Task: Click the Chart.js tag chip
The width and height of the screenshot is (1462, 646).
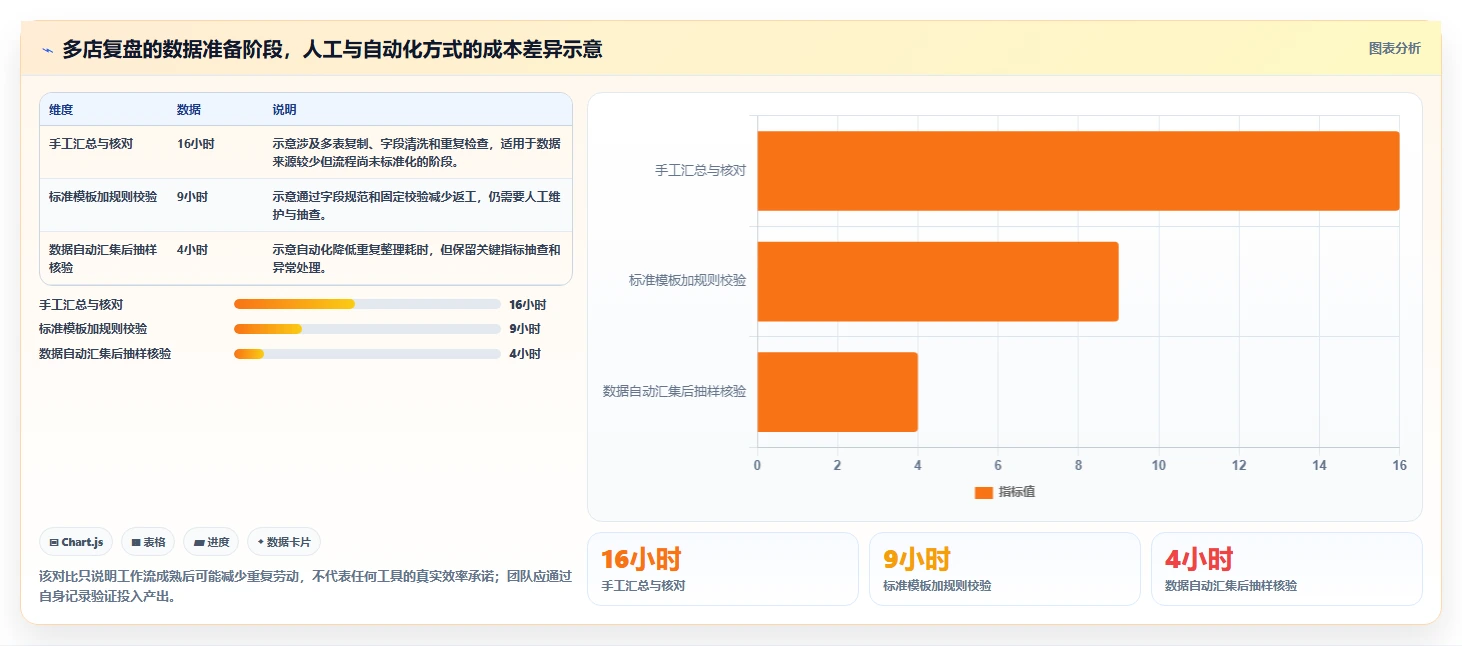Action: (77, 542)
